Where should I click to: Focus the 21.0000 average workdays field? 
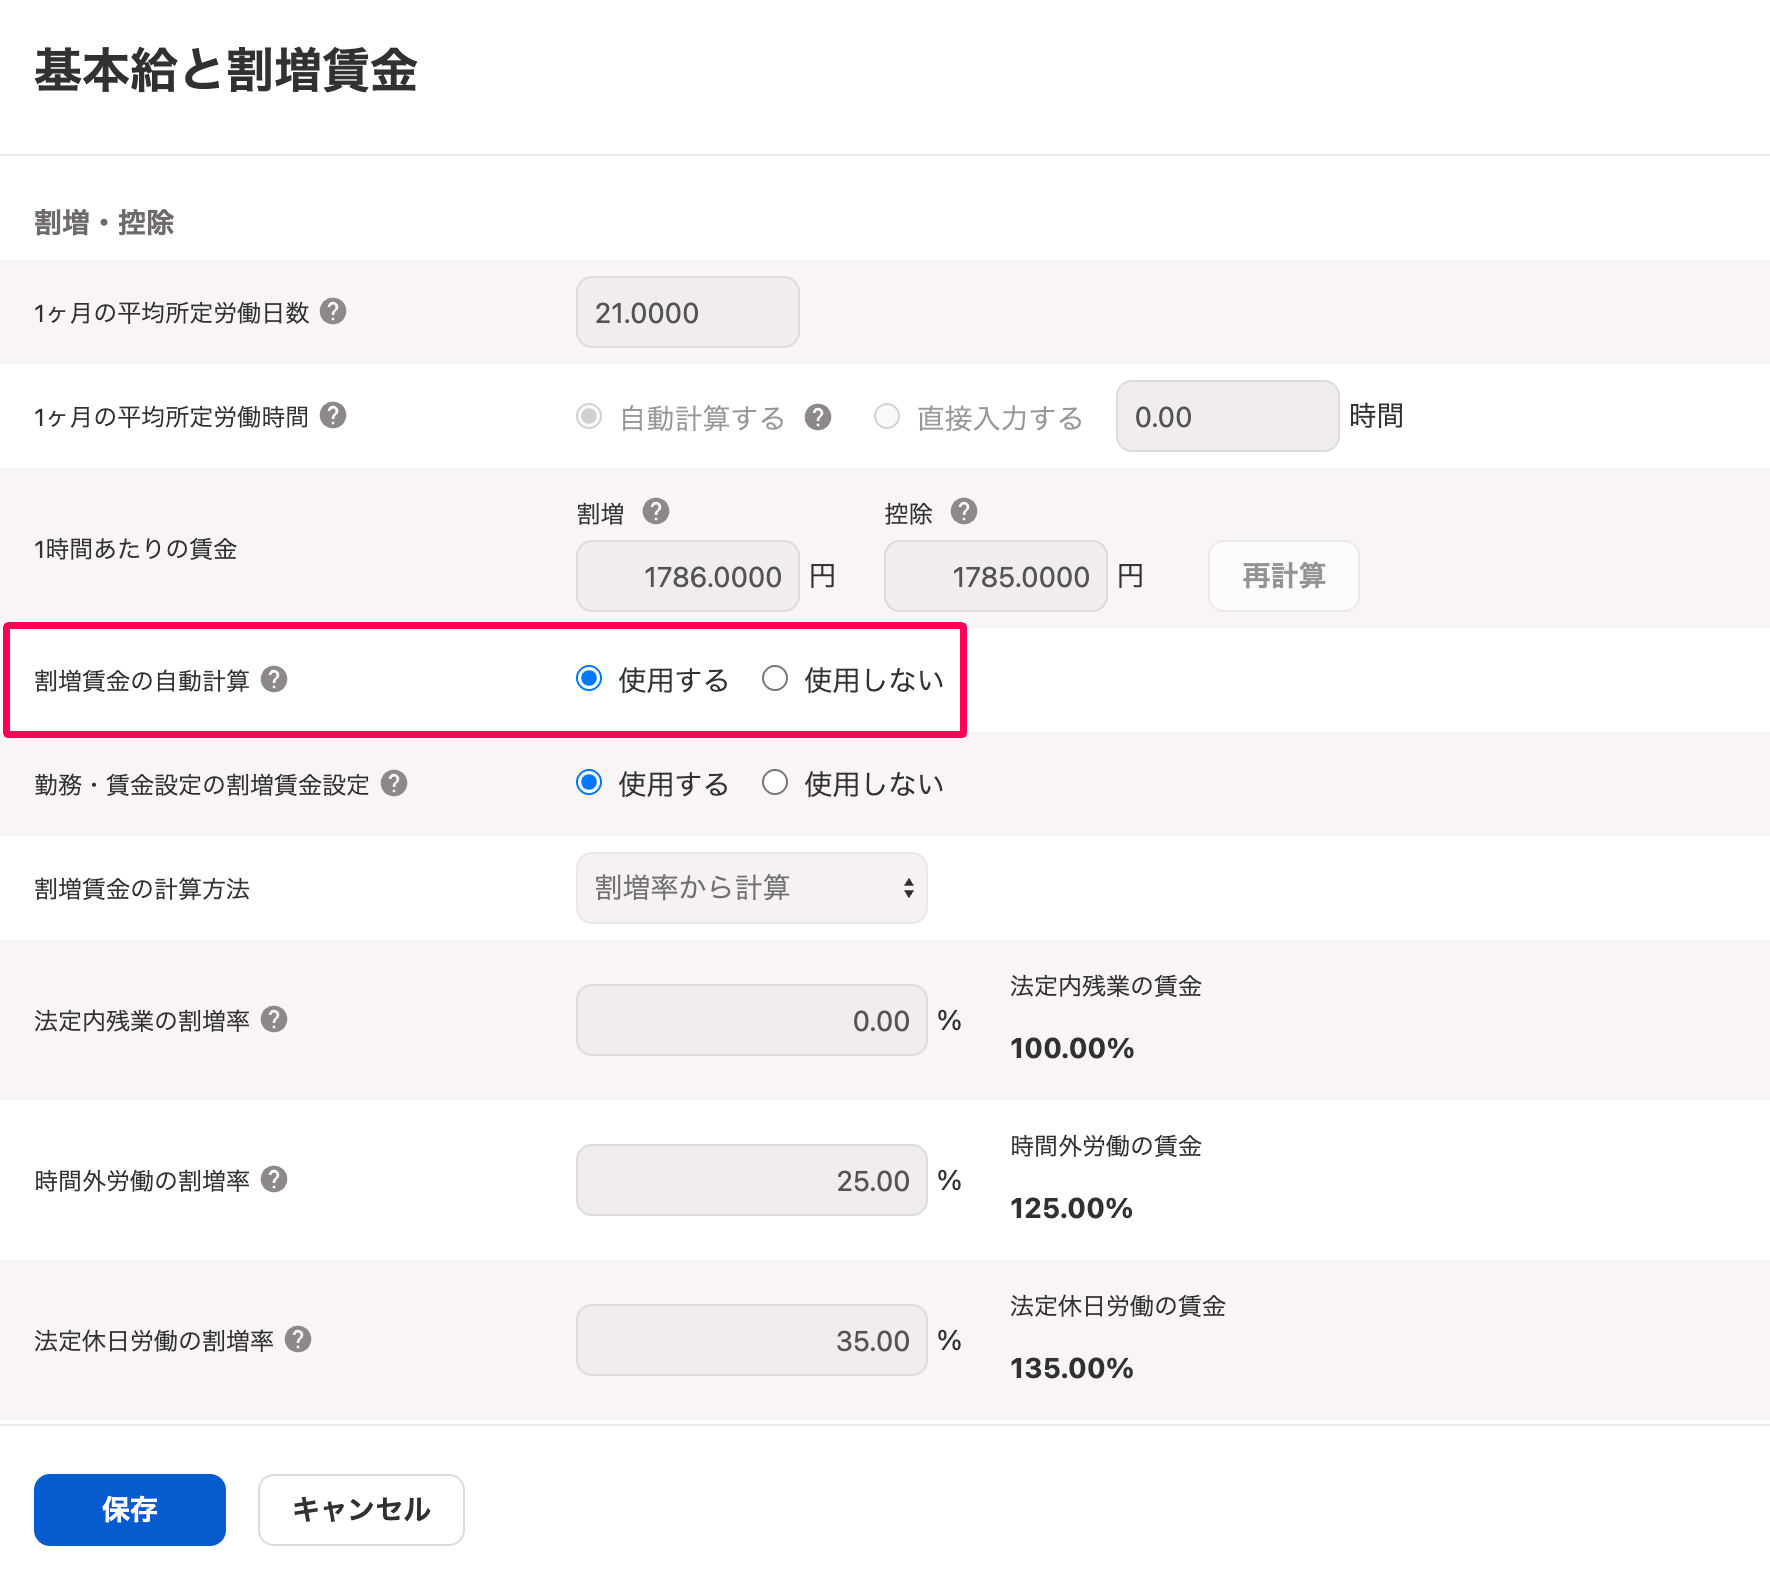[x=688, y=312]
